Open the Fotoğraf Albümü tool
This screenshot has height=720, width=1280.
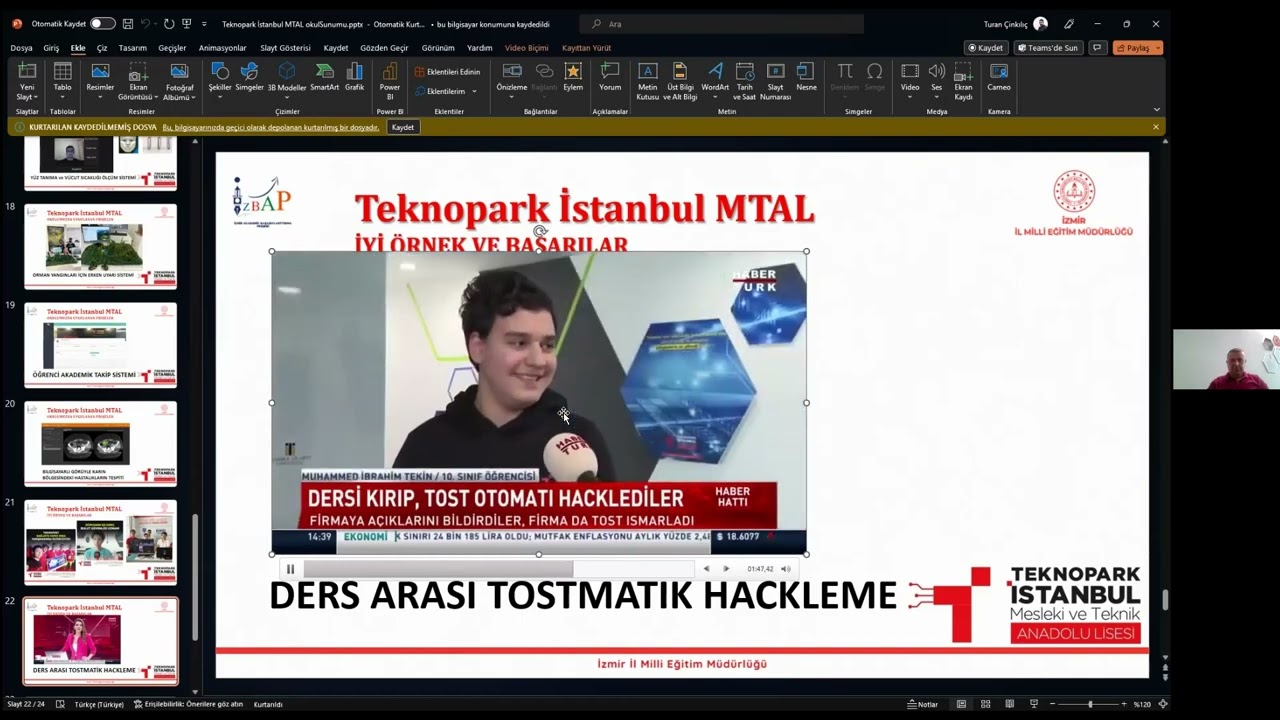pos(179,81)
